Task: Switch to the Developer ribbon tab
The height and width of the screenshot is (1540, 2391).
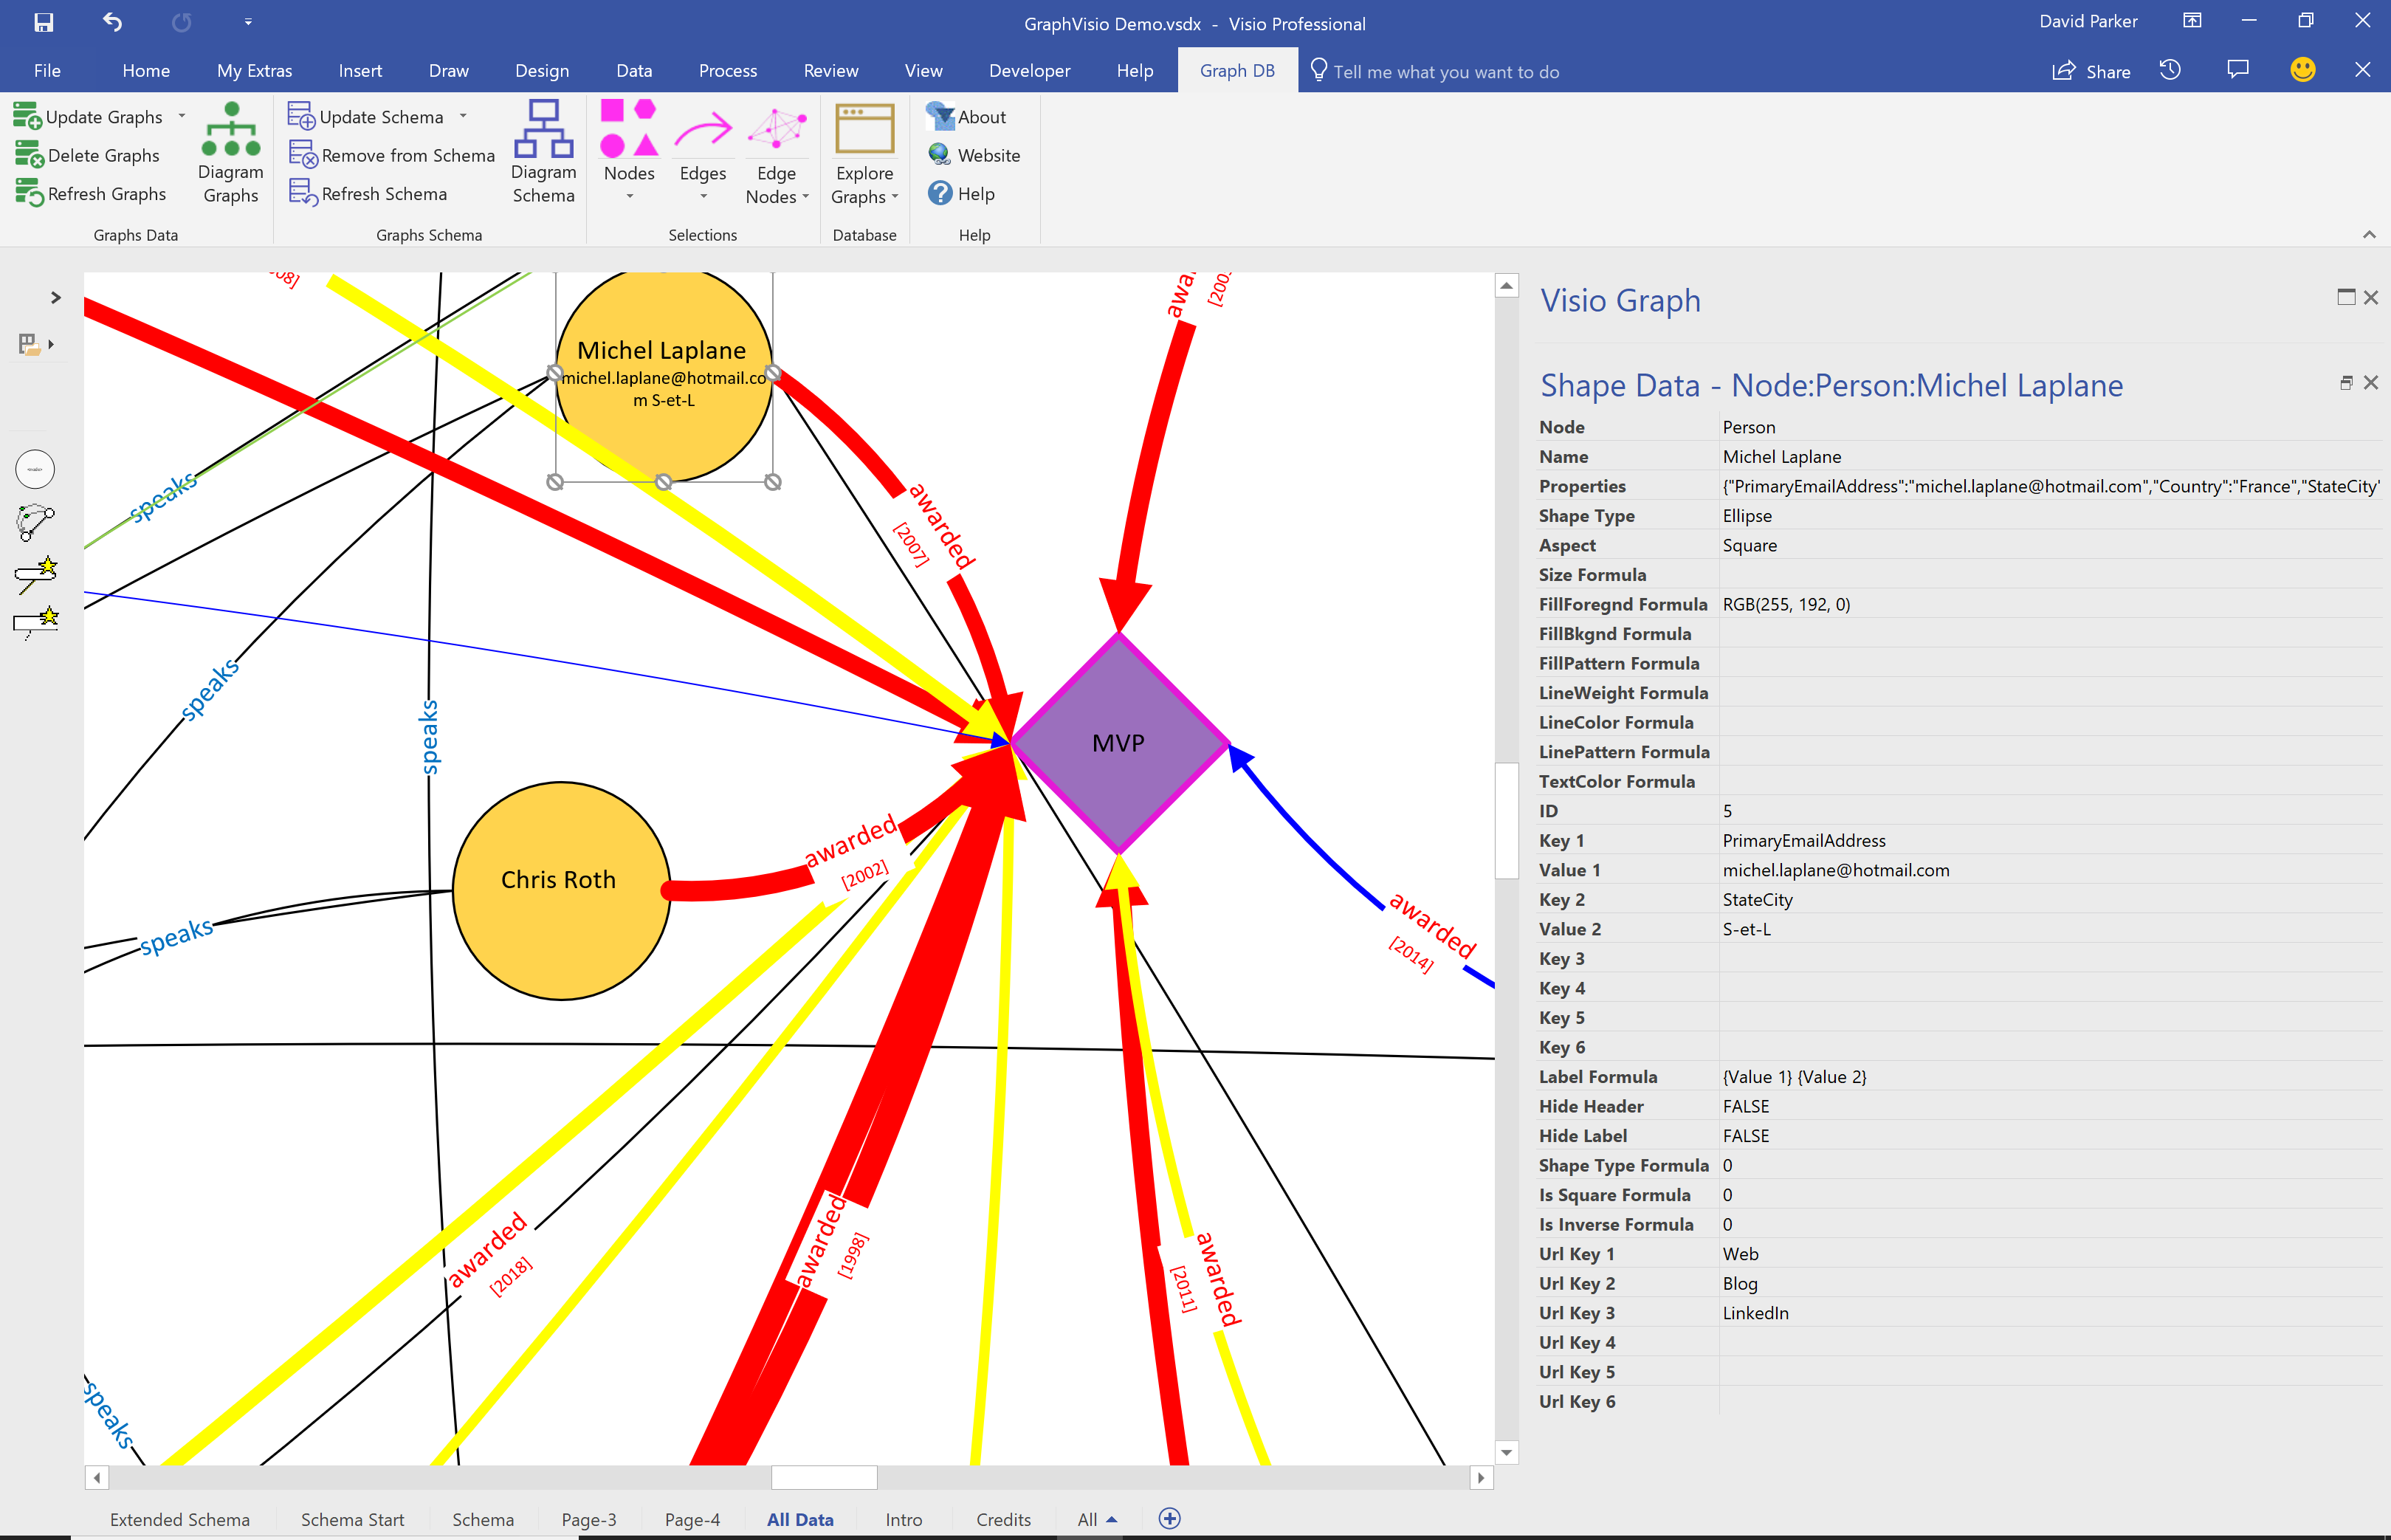Action: 1029,71
